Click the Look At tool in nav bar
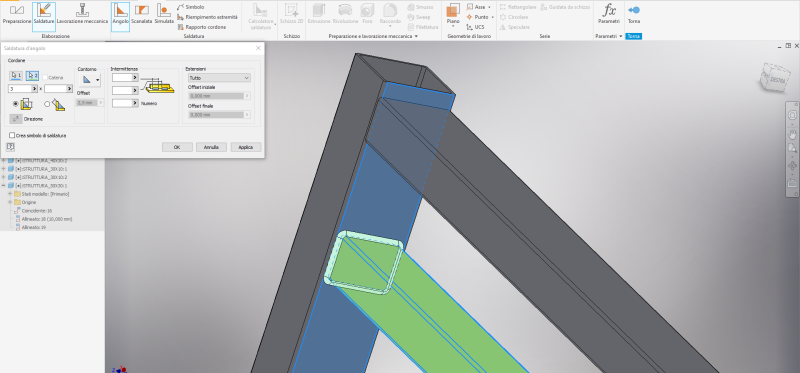Image resolution: width=800 pixels, height=373 pixels. [x=792, y=184]
